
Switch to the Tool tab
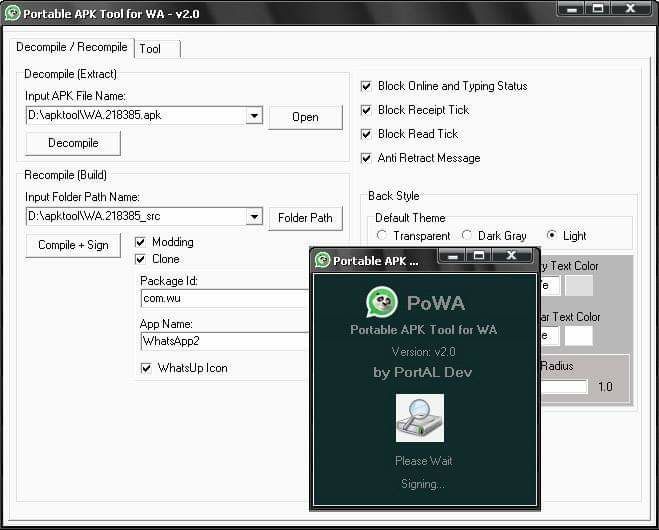pyautogui.click(x=158, y=49)
